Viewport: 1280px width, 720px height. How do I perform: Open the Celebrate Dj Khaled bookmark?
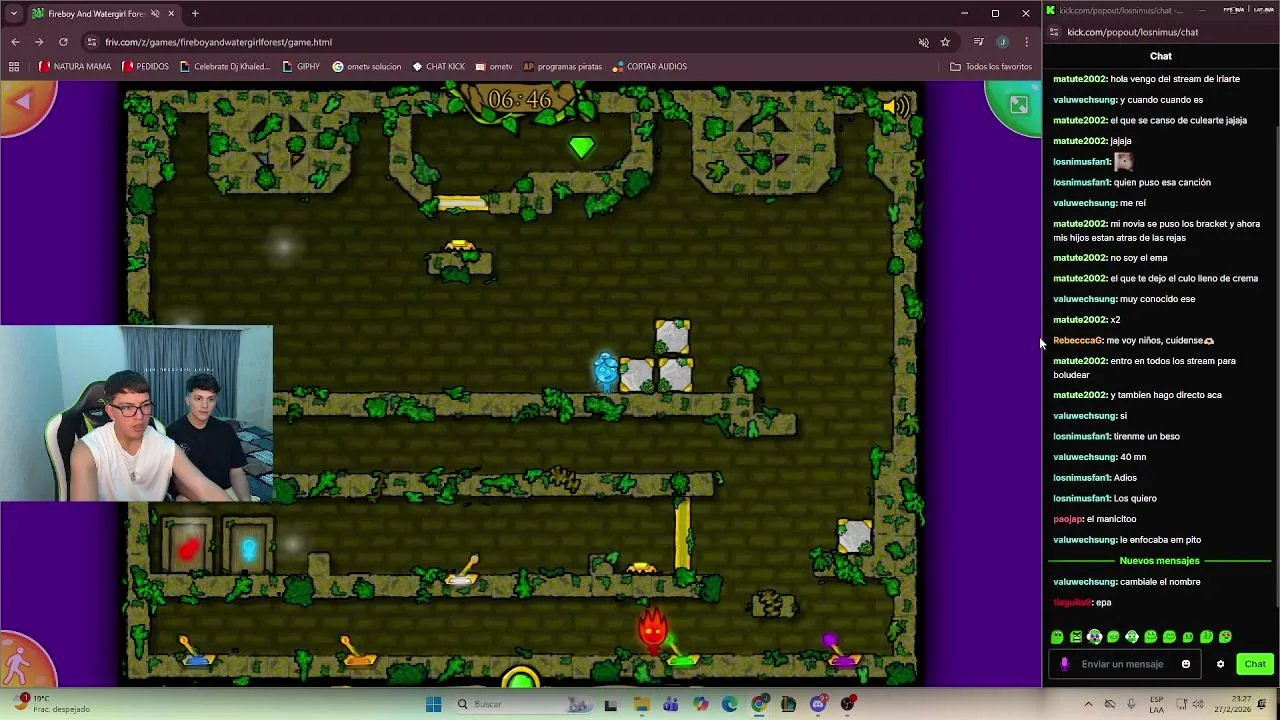(x=225, y=67)
